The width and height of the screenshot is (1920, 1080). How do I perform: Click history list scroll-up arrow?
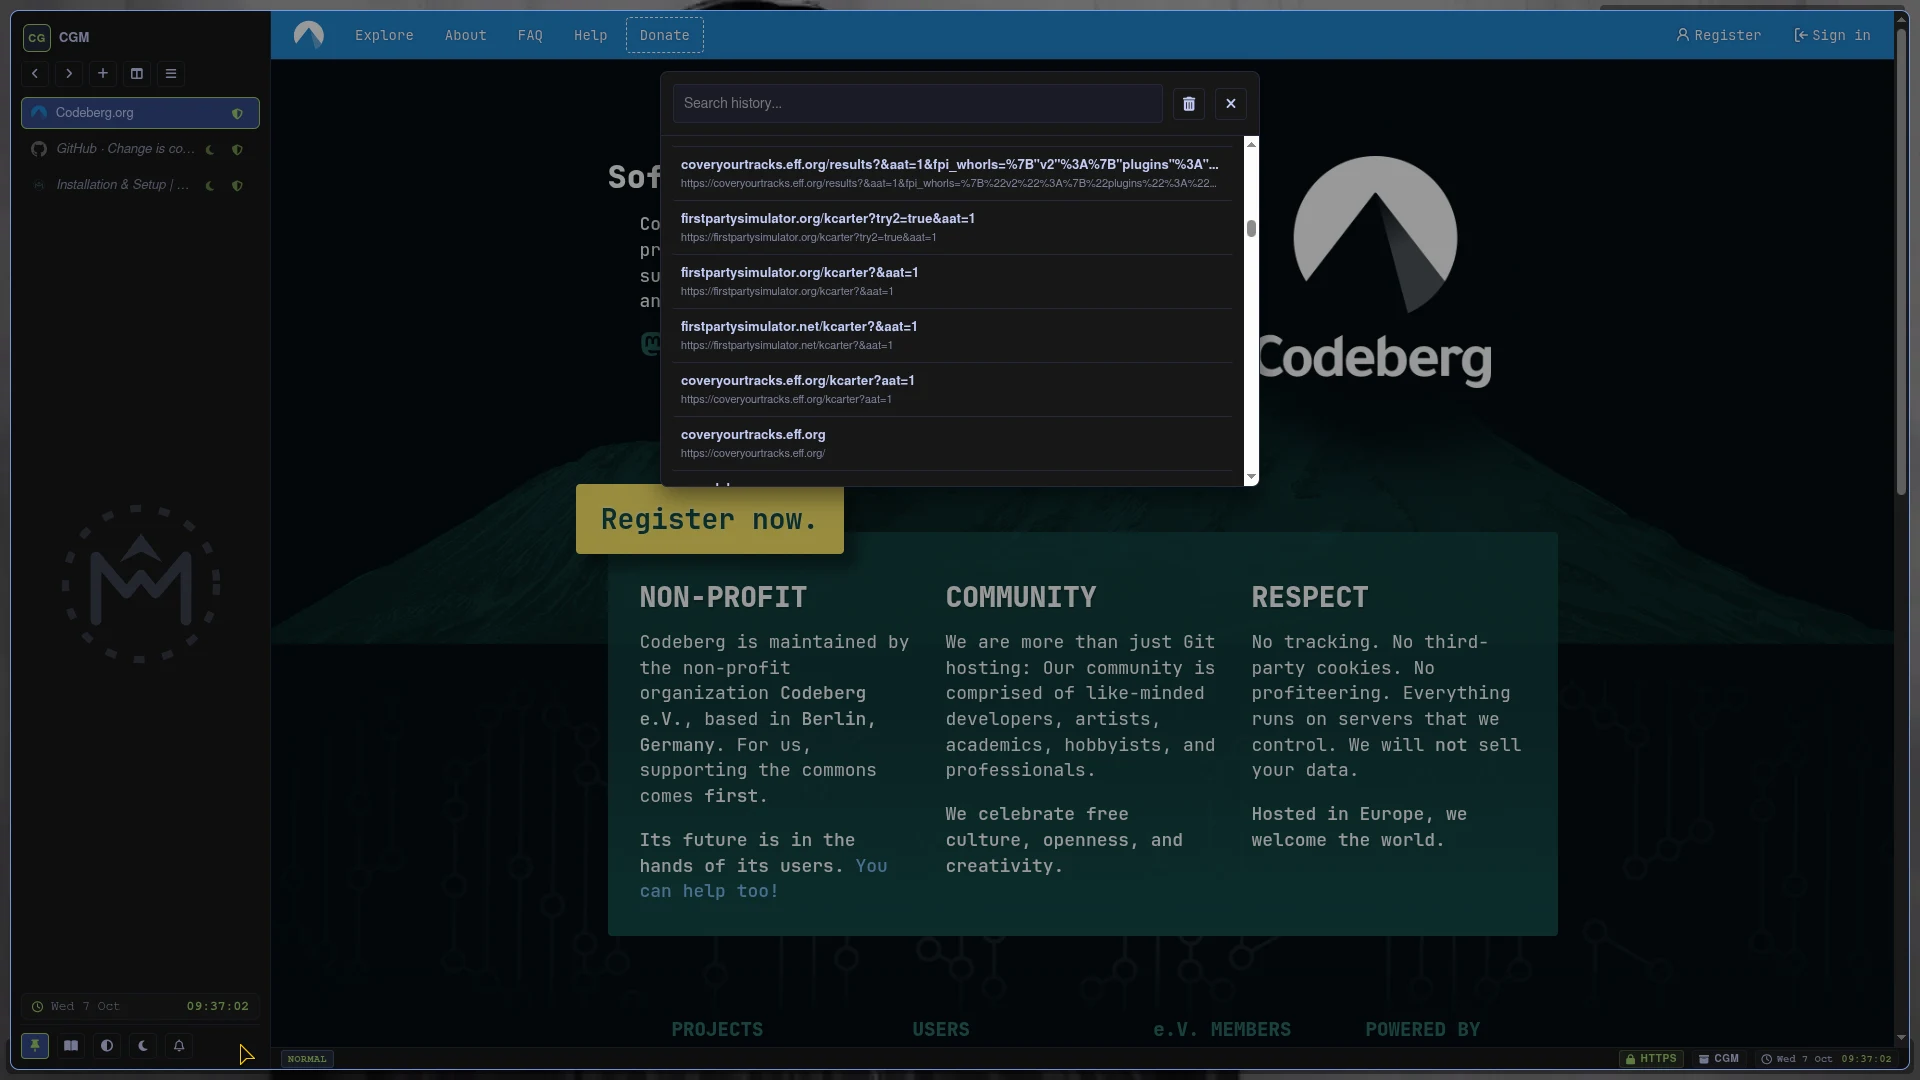1251,145
